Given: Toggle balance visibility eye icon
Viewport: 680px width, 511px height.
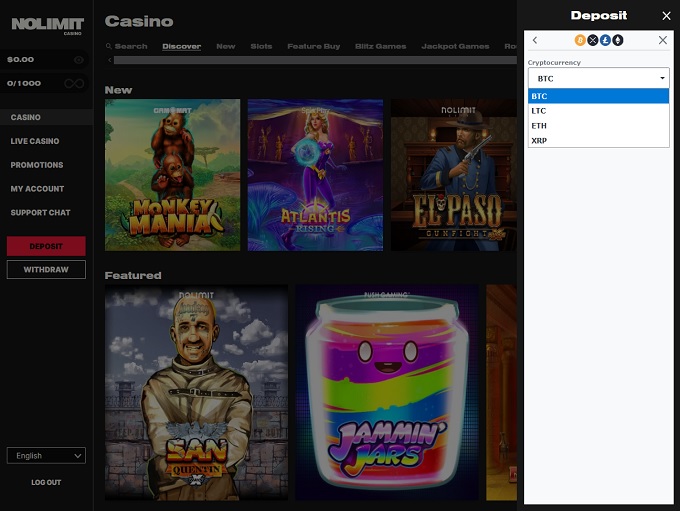Looking at the screenshot, I should [78, 60].
